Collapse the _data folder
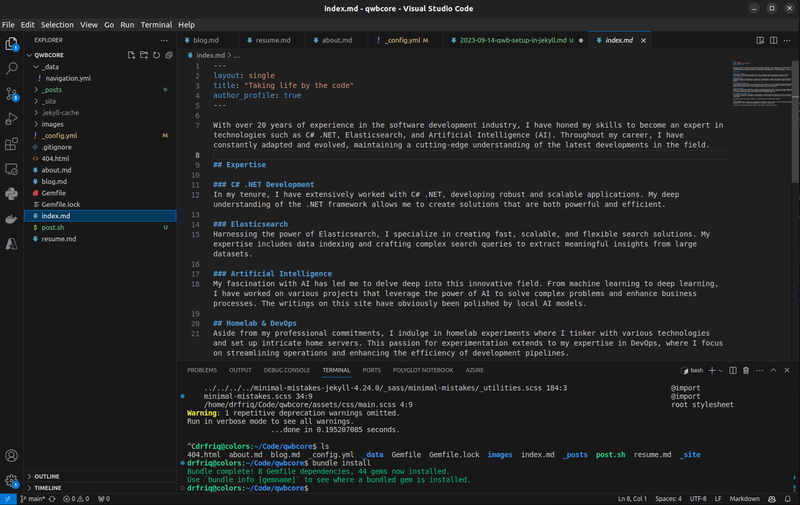 [36, 67]
